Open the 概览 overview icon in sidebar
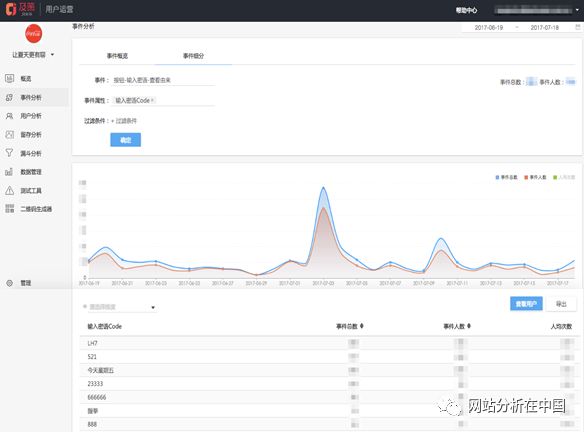This screenshot has width=584, height=432. coord(10,78)
